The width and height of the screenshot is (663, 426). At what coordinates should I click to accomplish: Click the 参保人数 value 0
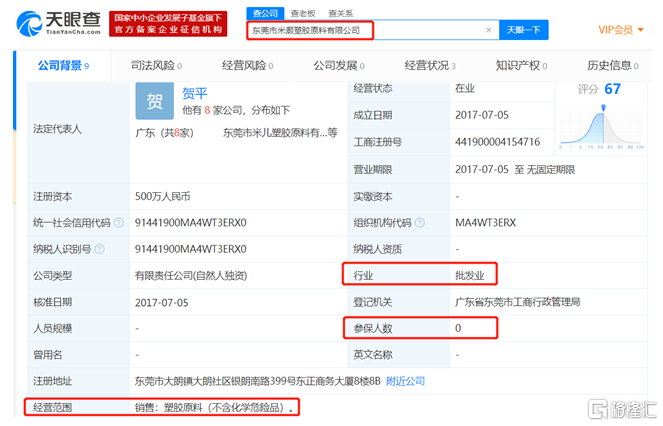click(458, 328)
